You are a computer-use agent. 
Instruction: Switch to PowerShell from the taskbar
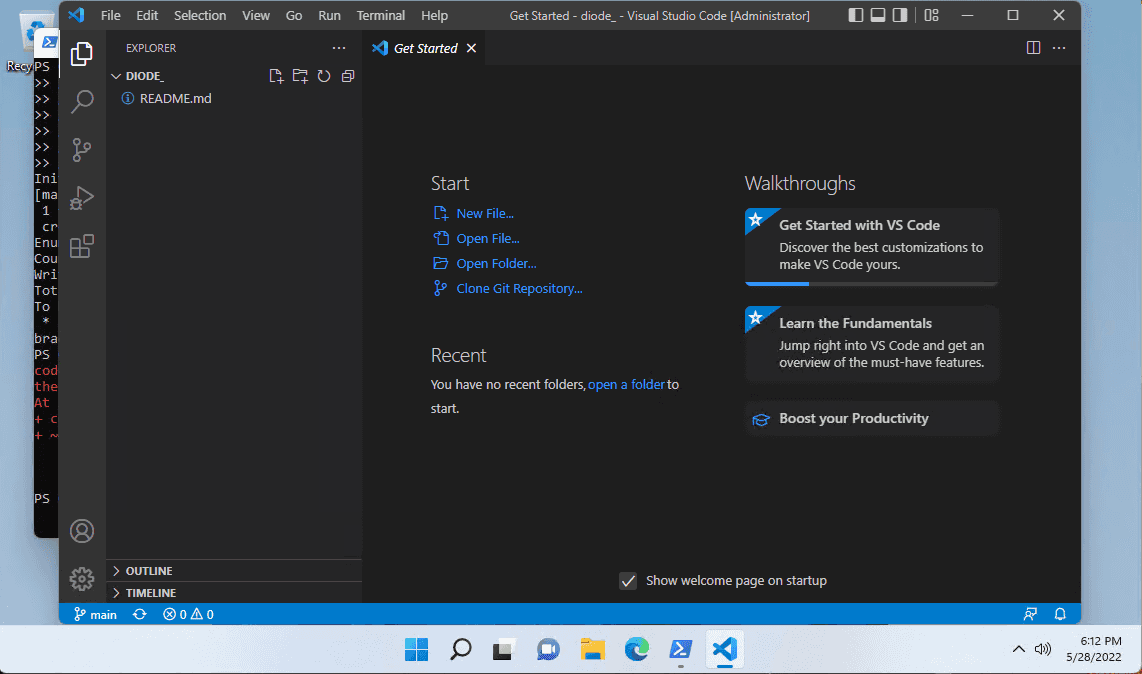[x=680, y=648]
